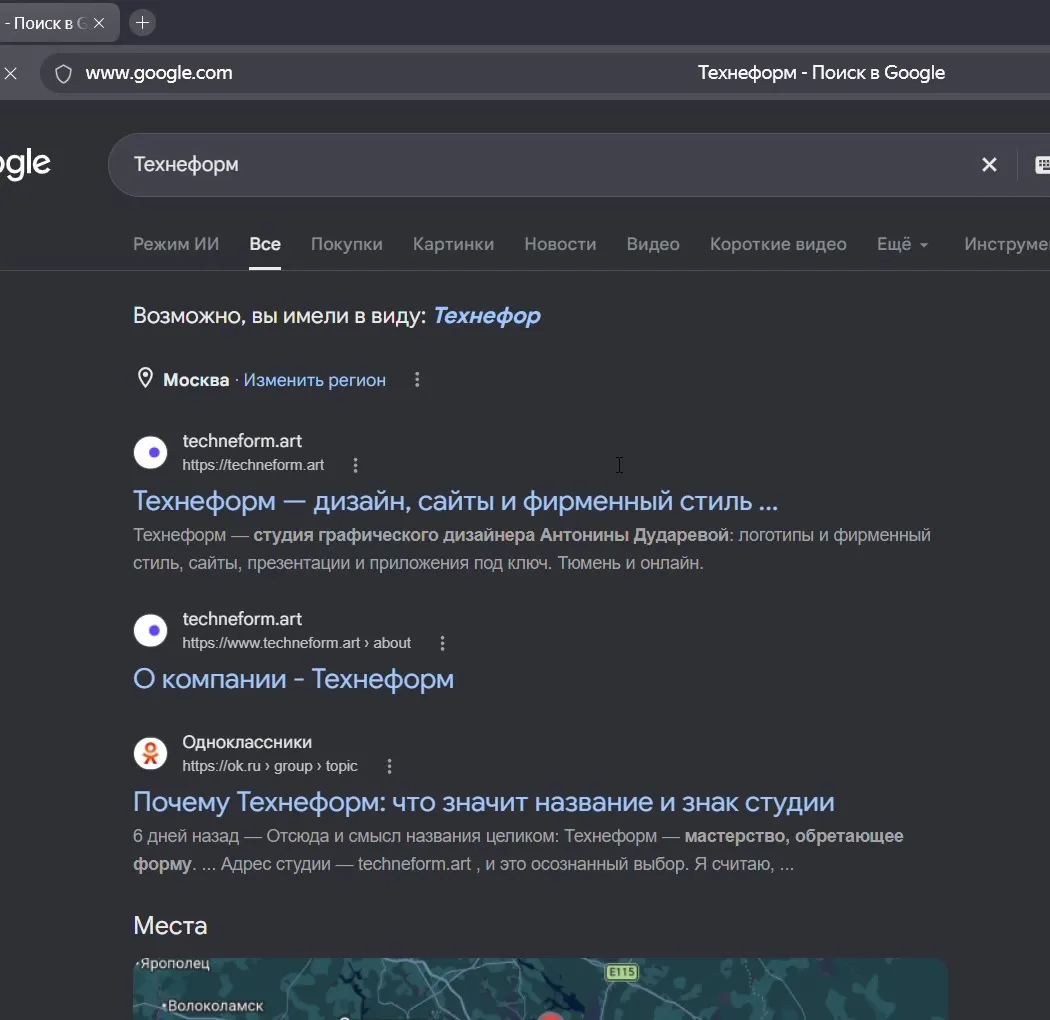The height and width of the screenshot is (1020, 1050).
Task: Open three-dot menu for ok.ru result
Action: [x=389, y=766]
